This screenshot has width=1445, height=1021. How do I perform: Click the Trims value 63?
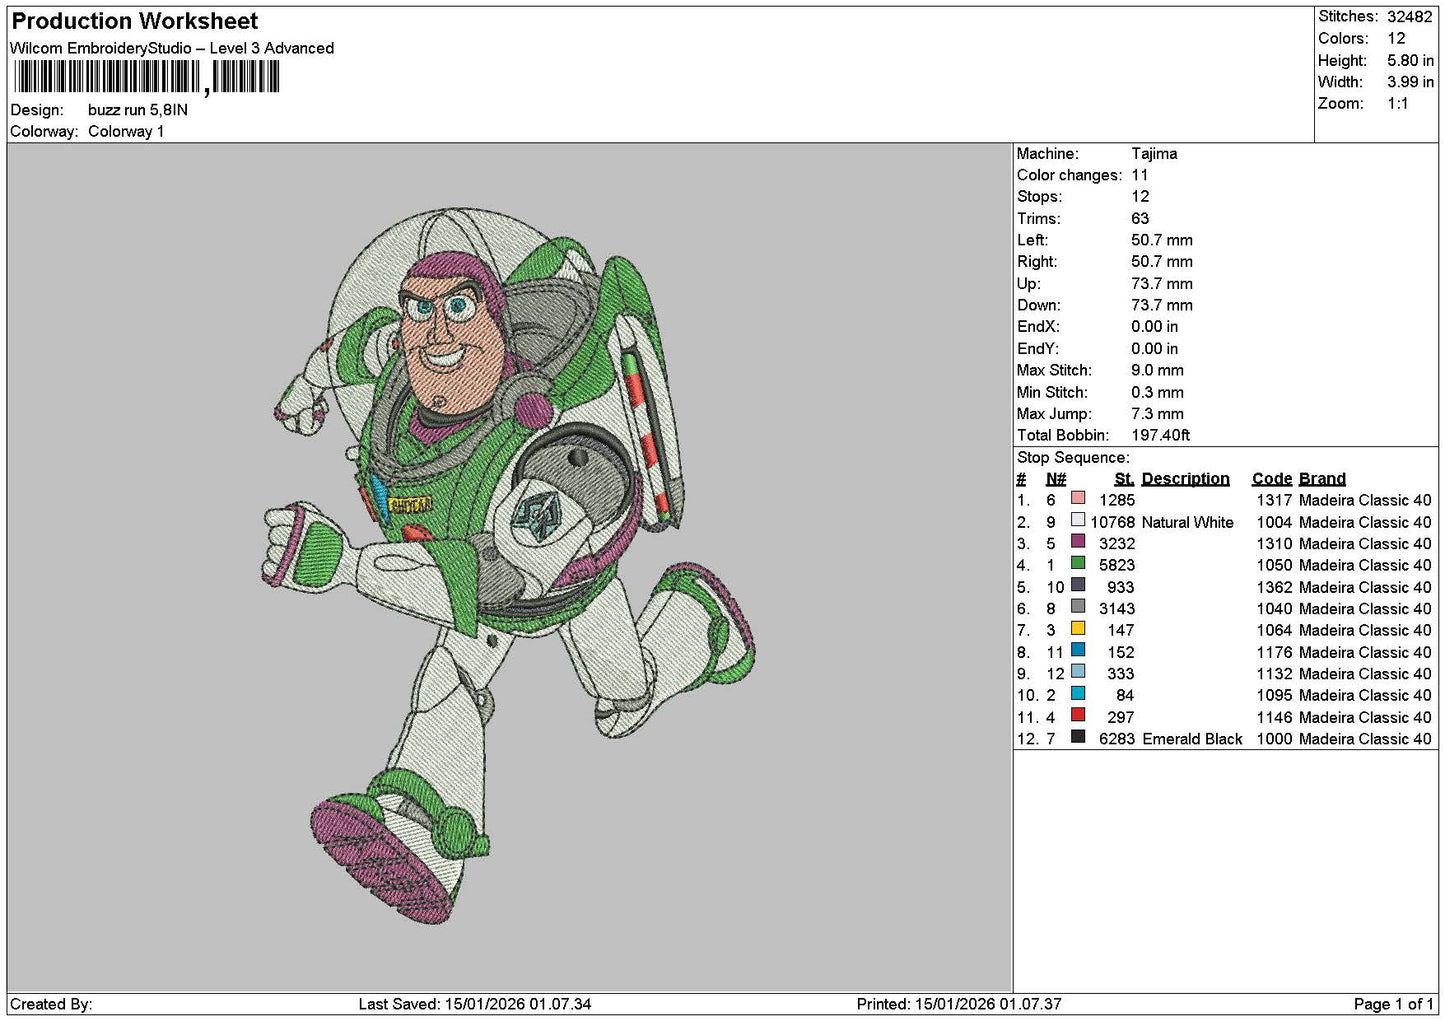tap(1140, 219)
